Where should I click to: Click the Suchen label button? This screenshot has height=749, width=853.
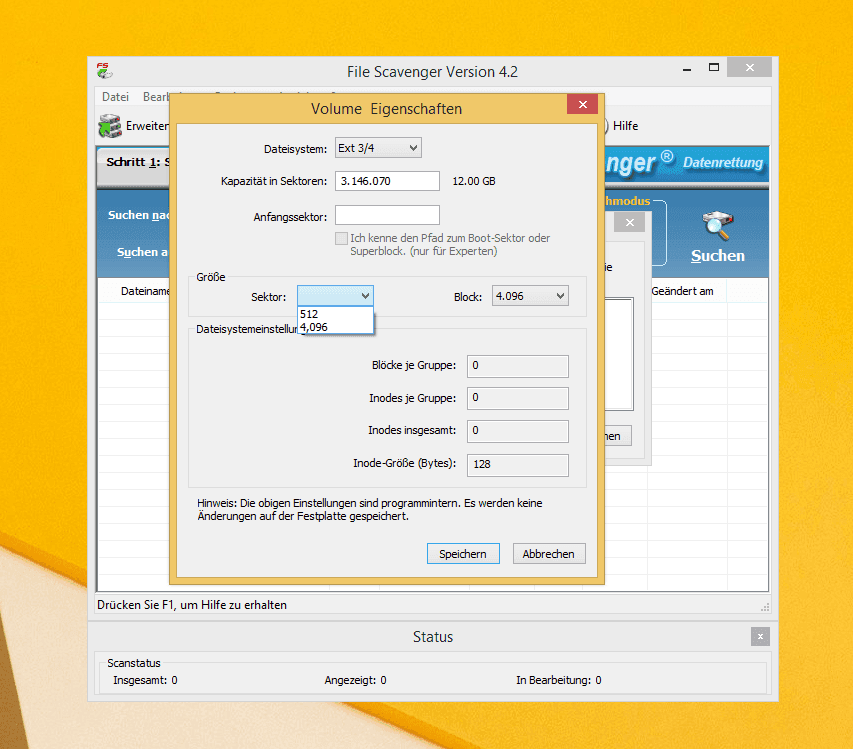pyautogui.click(x=718, y=256)
